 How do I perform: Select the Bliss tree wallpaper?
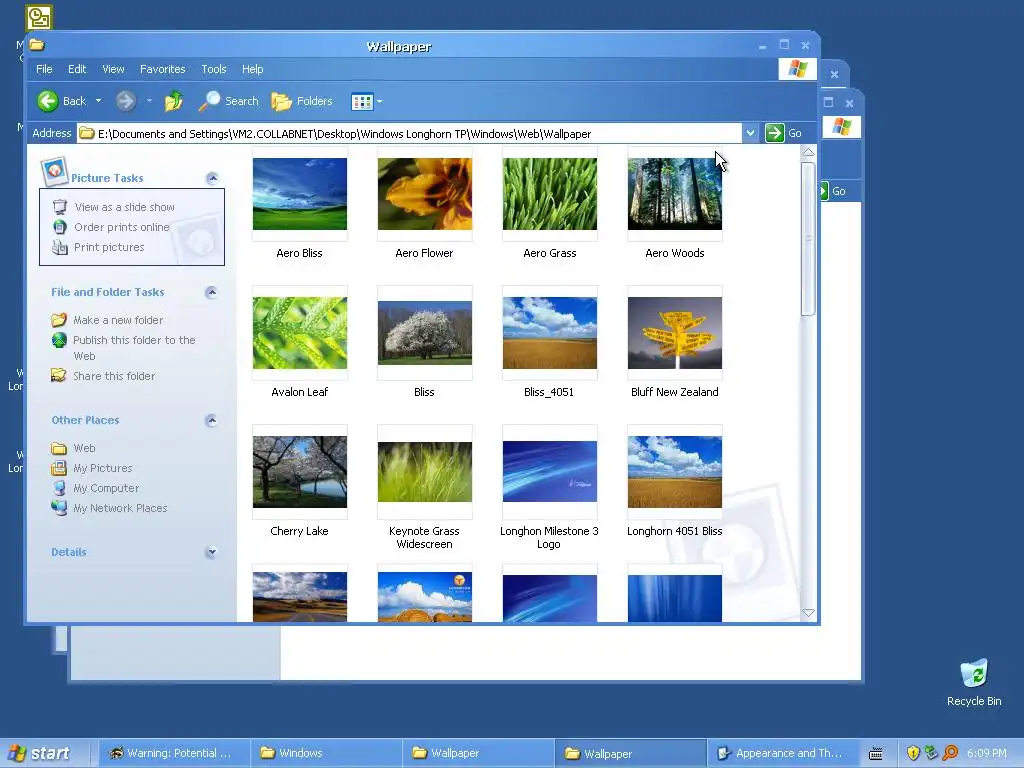click(424, 333)
